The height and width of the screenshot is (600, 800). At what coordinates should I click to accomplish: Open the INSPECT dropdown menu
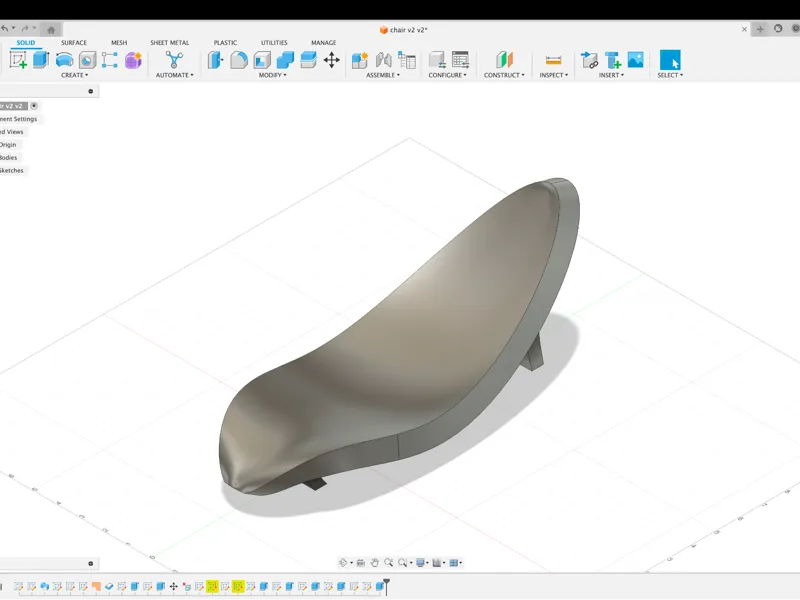pos(554,75)
